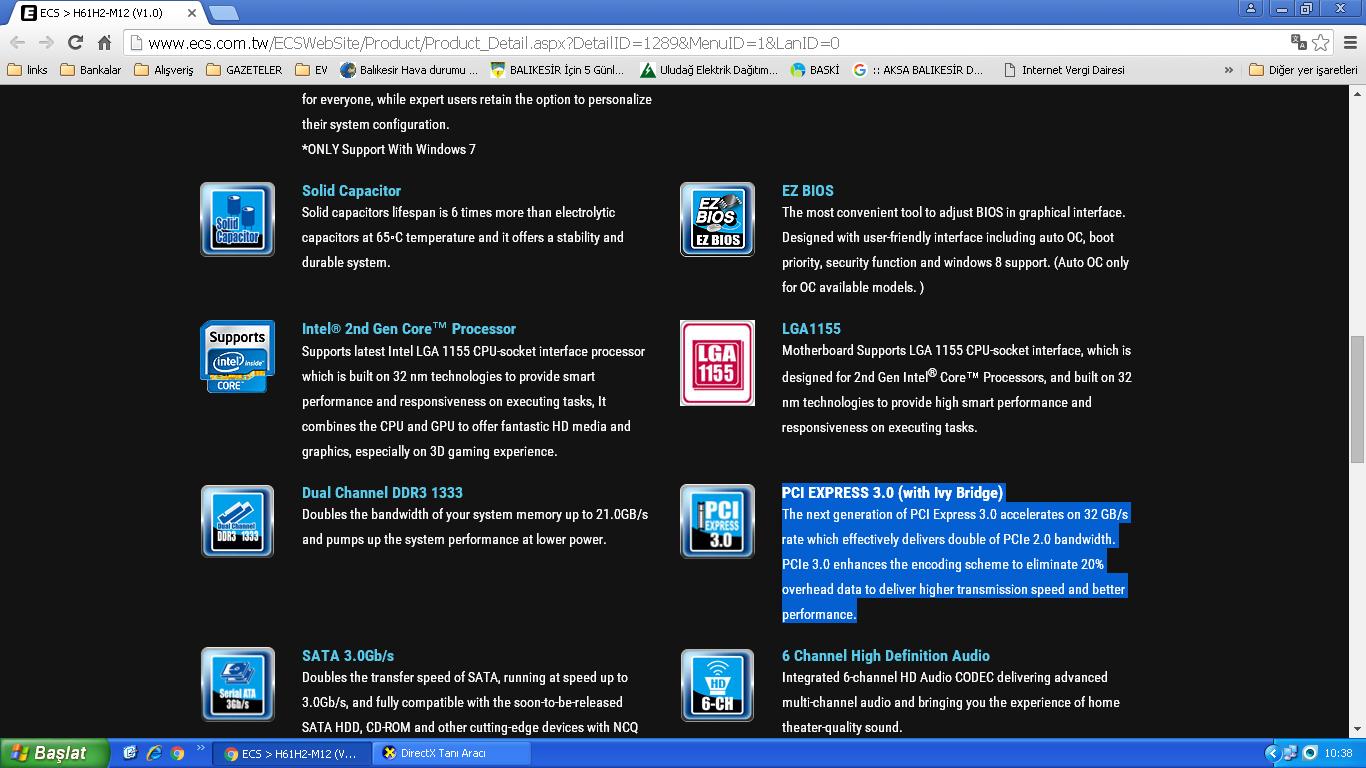Expand the quick launch overflow chevron
The height and width of the screenshot is (768, 1366).
point(200,748)
